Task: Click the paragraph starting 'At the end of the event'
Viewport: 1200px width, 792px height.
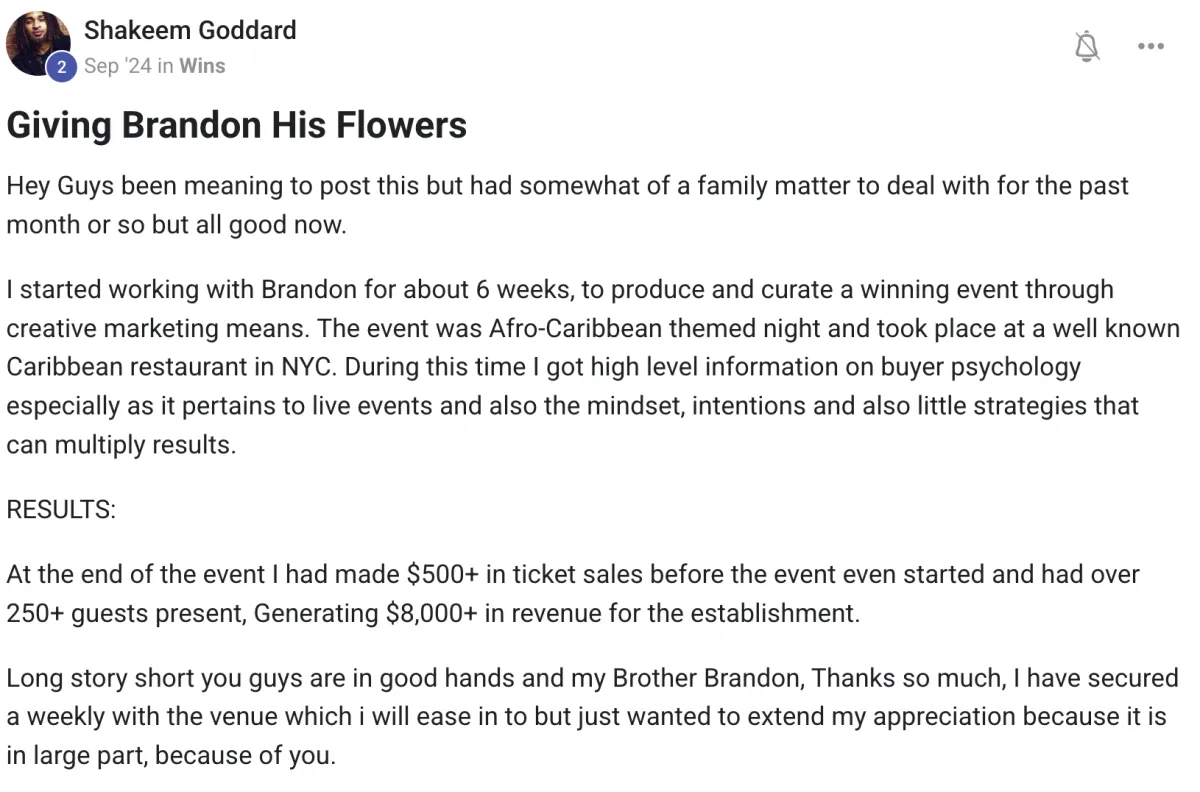Action: pos(573,594)
